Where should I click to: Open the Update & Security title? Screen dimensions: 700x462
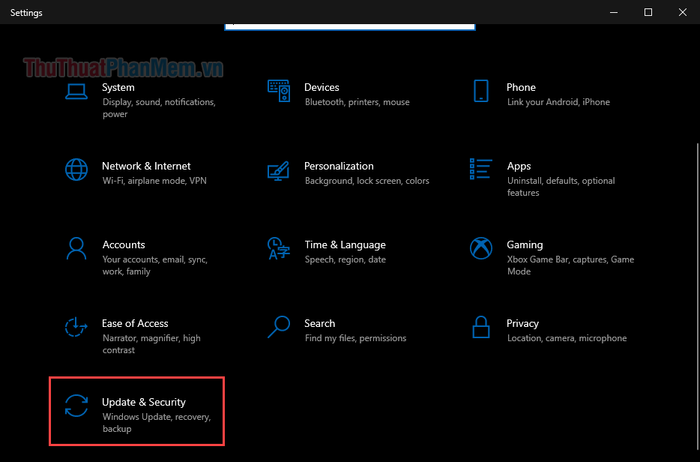143,402
